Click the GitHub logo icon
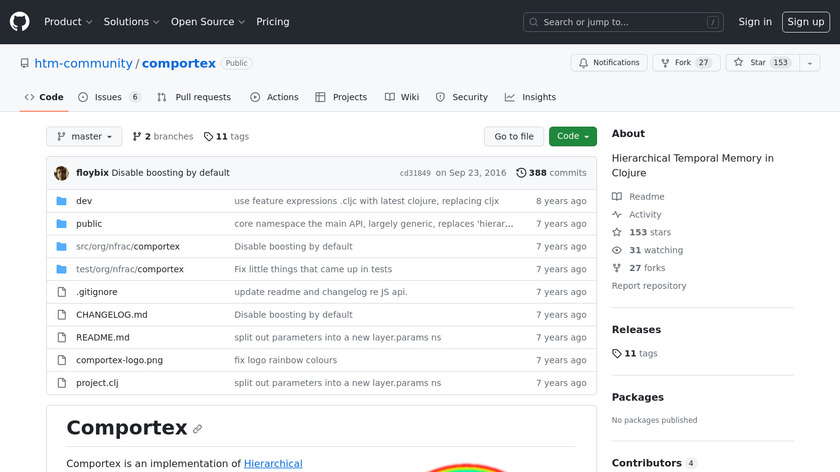840x472 pixels. (20, 22)
